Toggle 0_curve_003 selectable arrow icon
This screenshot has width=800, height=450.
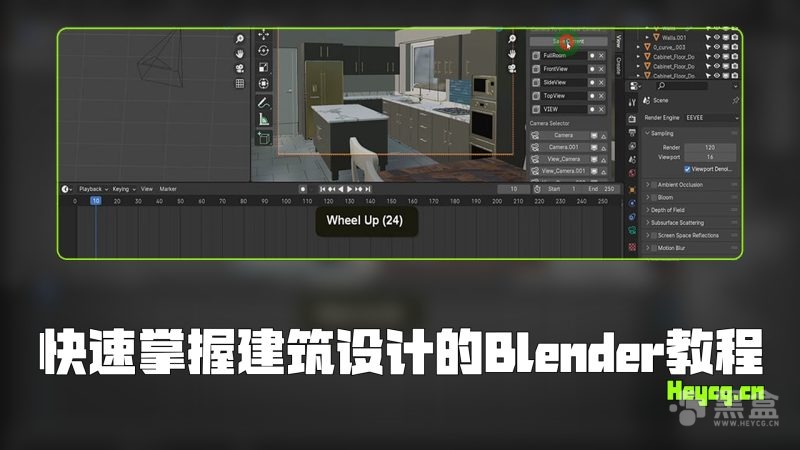coord(708,47)
